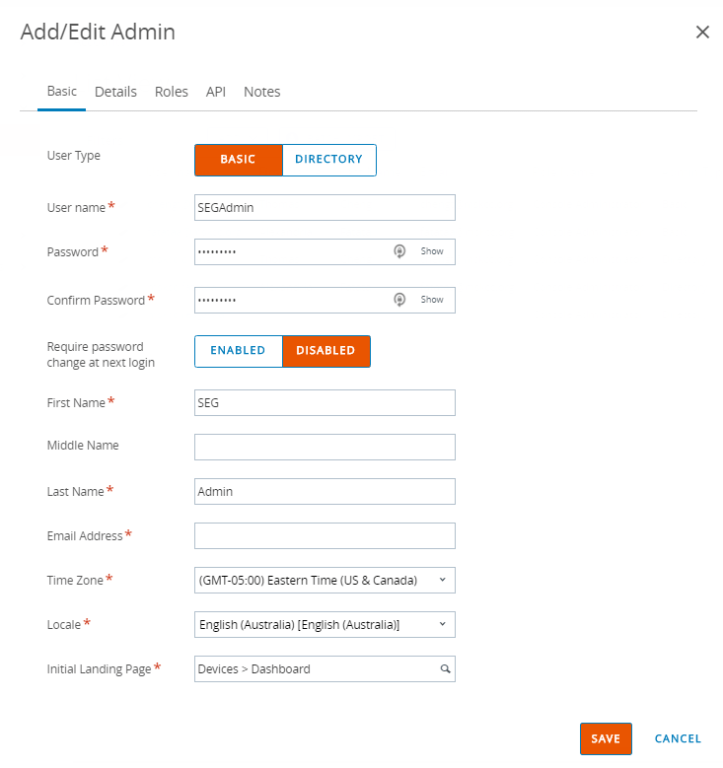The image size is (723, 768).
Task: Select Disabled for password change requirement
Action: [326, 351]
